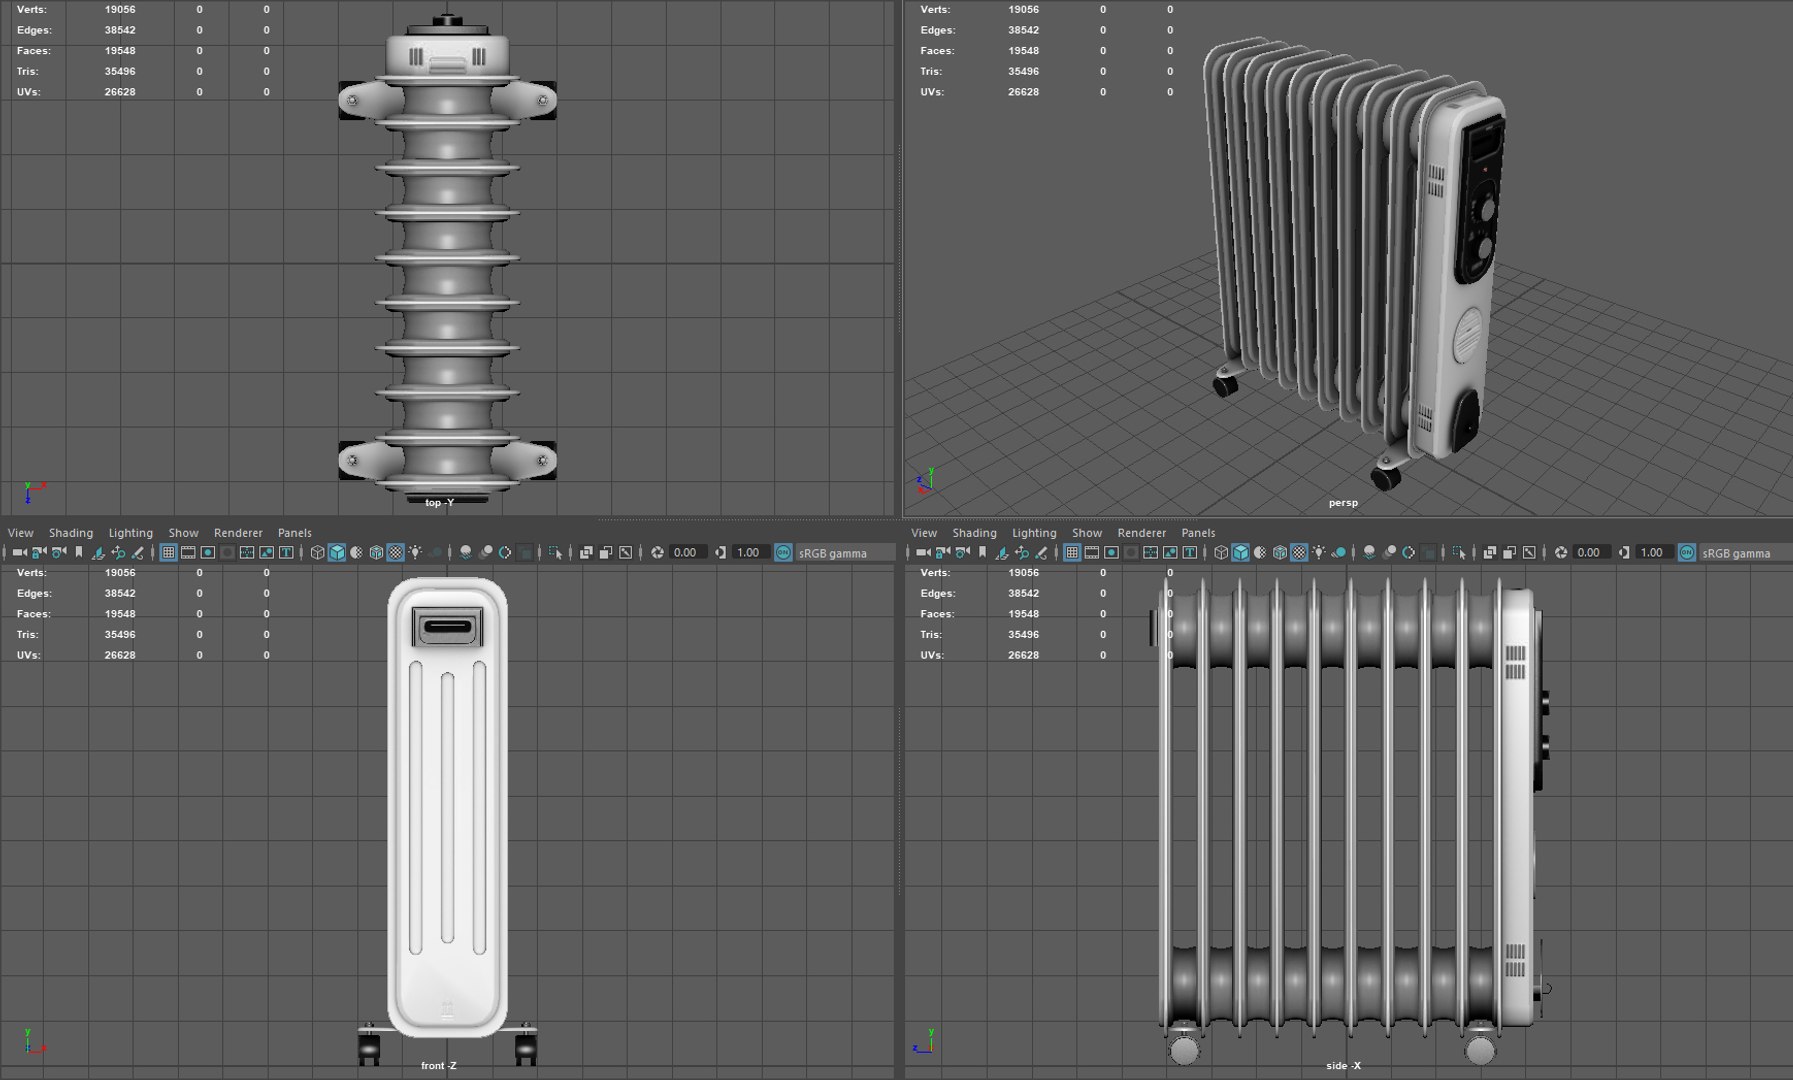This screenshot has height=1080, width=1793.
Task: Click Use Default Material in front panel toolbar
Action: pyautogui.click(x=356, y=552)
